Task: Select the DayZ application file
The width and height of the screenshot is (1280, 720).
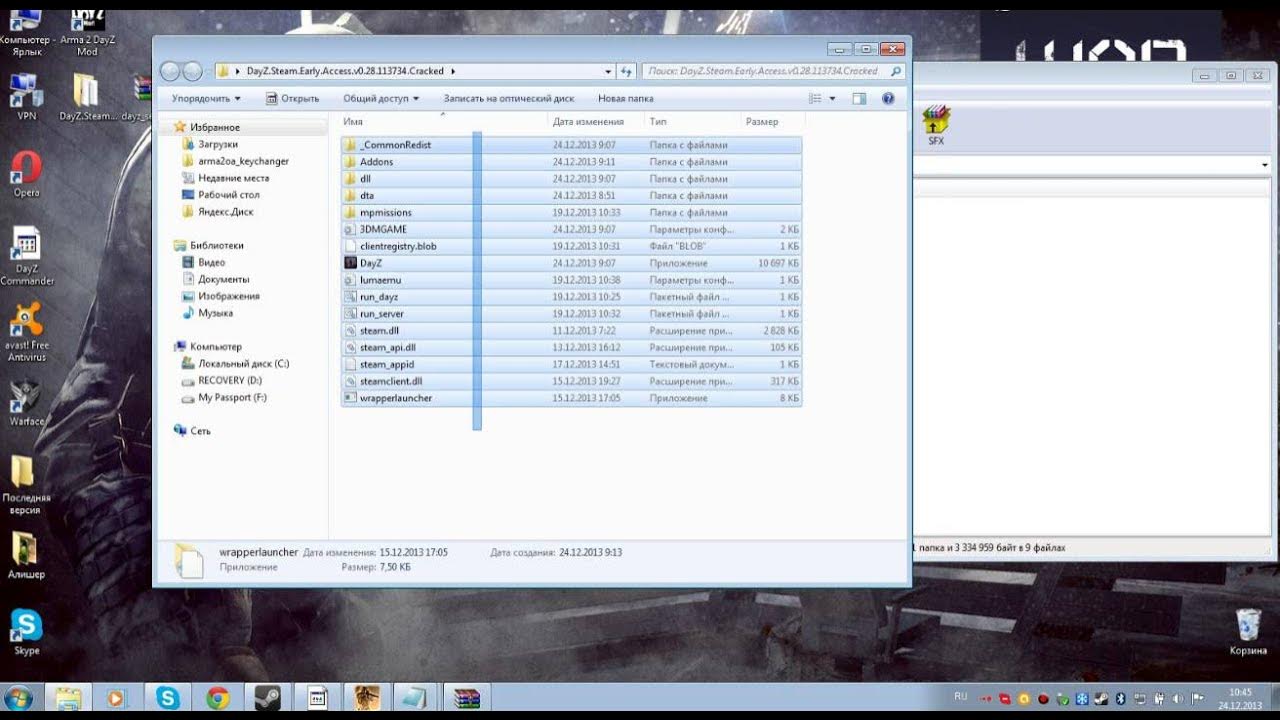Action: coord(571,263)
